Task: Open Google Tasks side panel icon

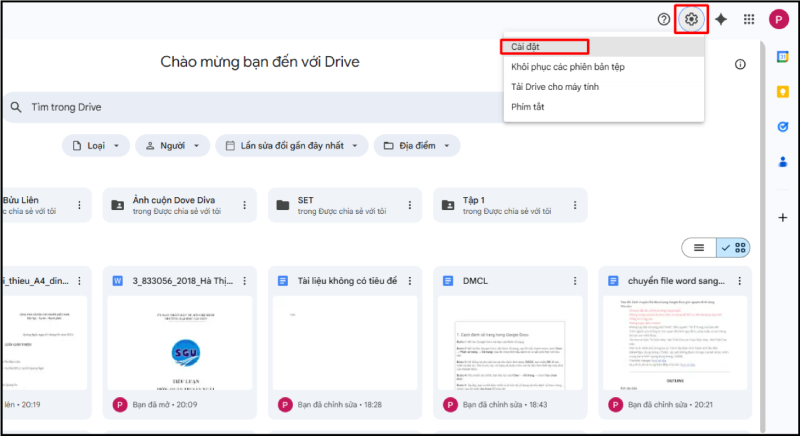Action: point(783,127)
